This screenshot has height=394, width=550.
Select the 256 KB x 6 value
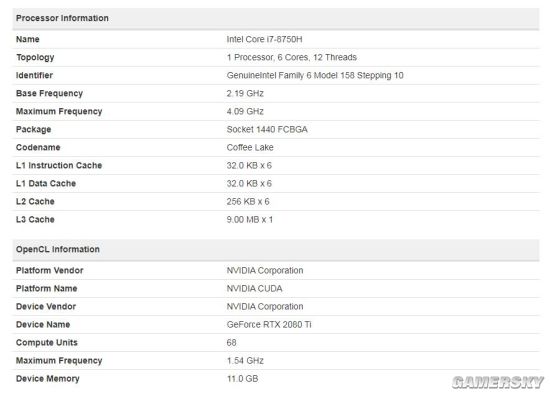tap(248, 202)
